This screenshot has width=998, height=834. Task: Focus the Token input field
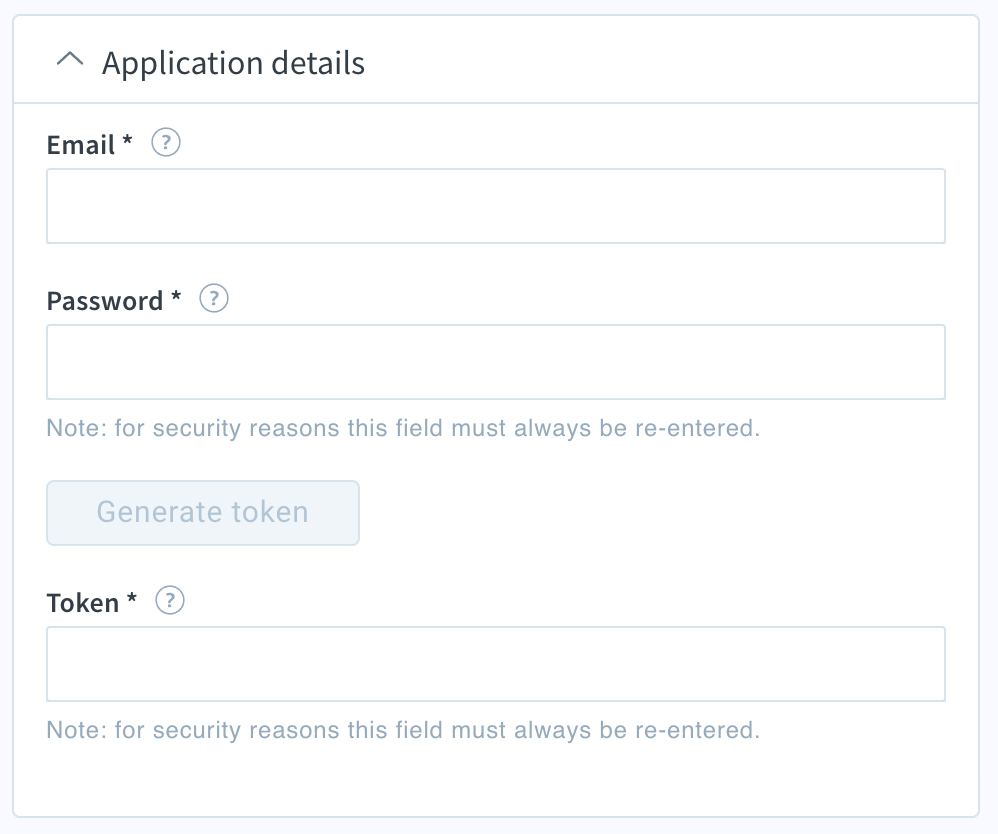coord(496,664)
